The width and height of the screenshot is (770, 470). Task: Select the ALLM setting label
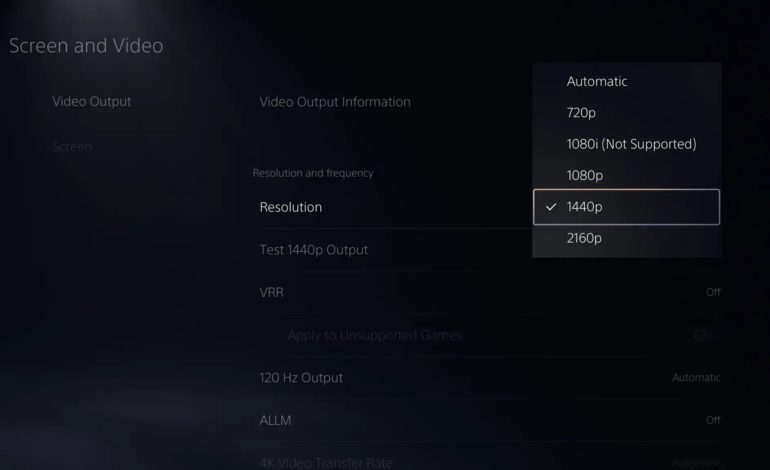coord(275,420)
